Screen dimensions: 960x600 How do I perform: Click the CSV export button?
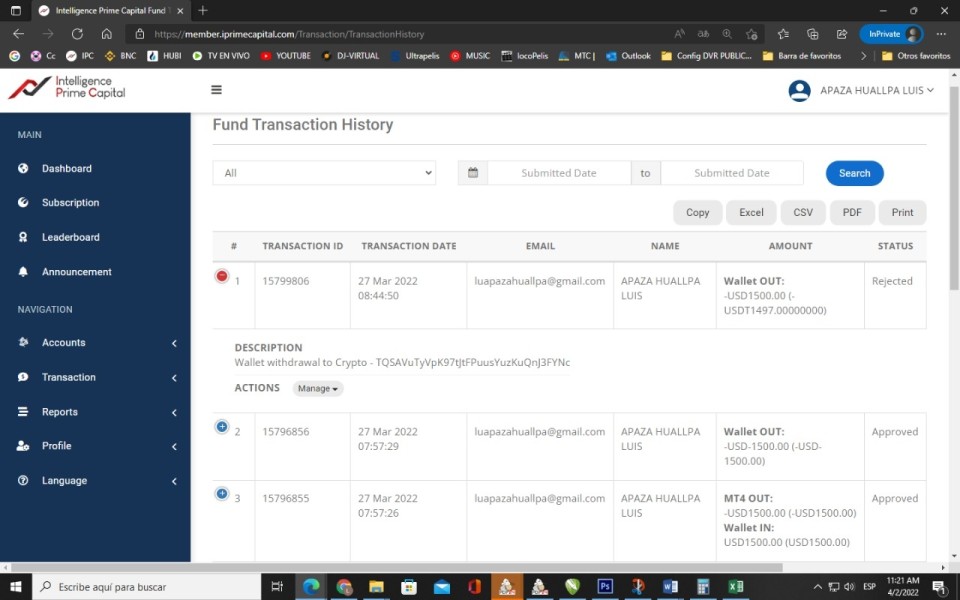pos(803,212)
